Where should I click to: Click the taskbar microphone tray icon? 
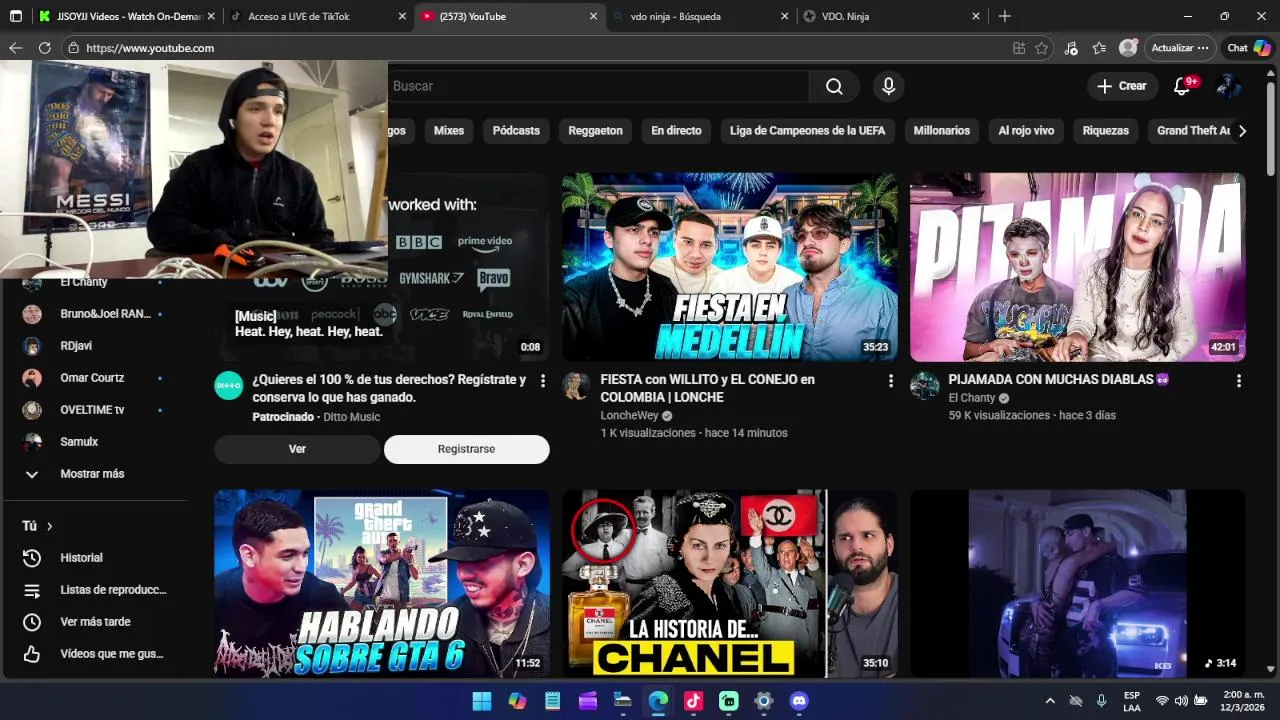(1101, 701)
